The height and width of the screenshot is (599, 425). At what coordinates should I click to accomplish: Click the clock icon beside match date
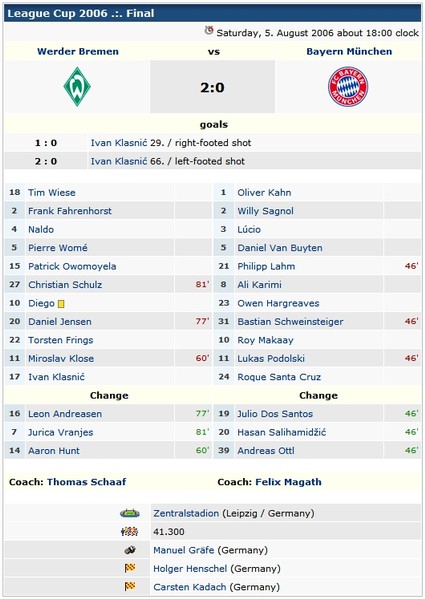209,31
